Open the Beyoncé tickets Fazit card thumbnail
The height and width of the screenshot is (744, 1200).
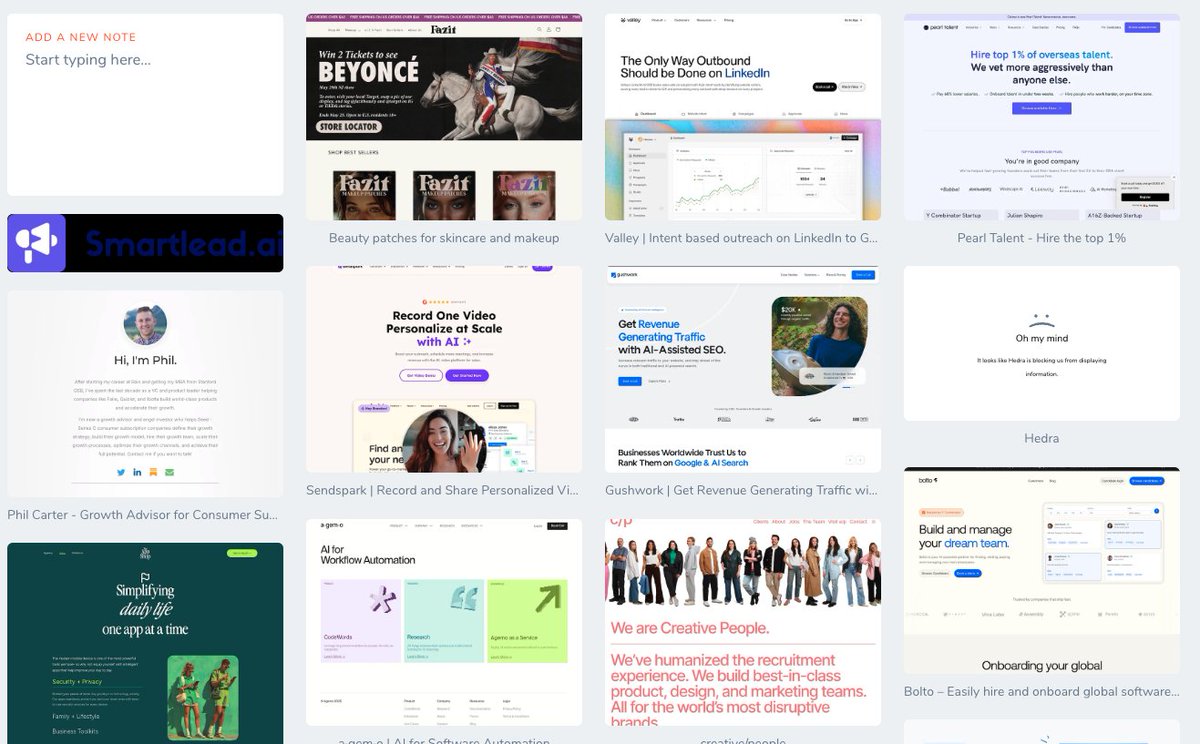(x=444, y=117)
